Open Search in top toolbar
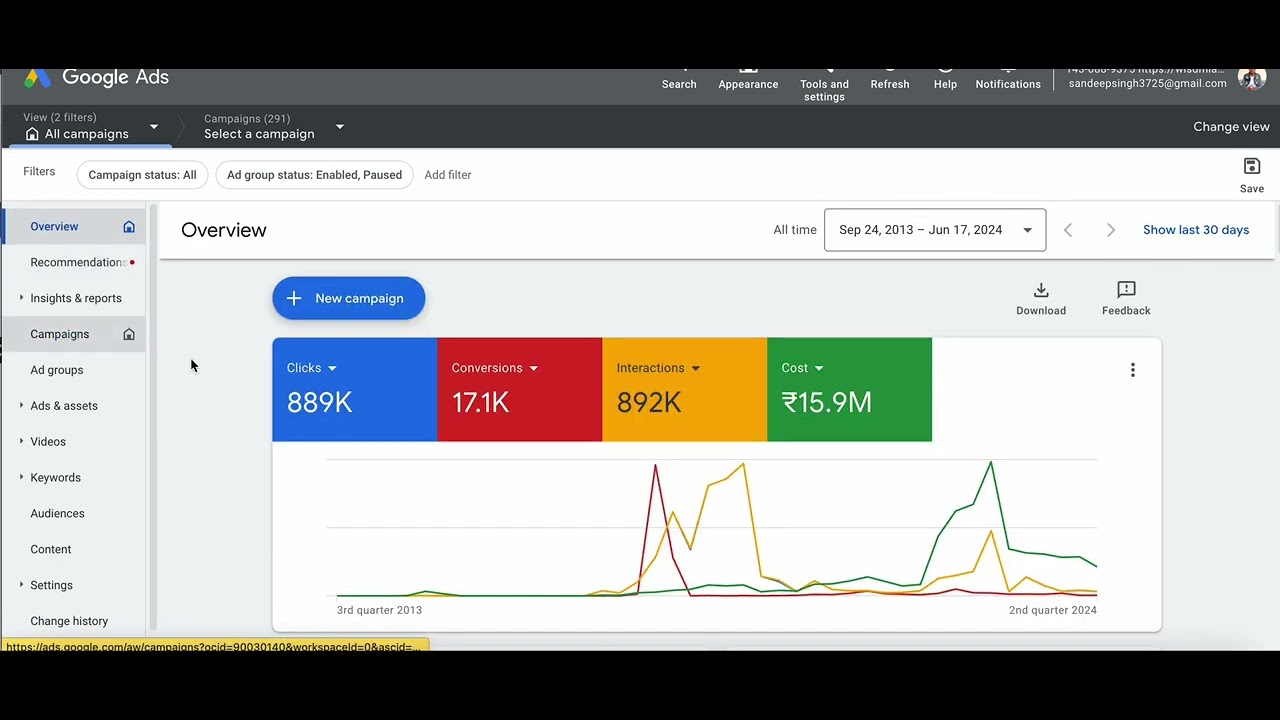Viewport: 1280px width, 720px height. click(679, 80)
